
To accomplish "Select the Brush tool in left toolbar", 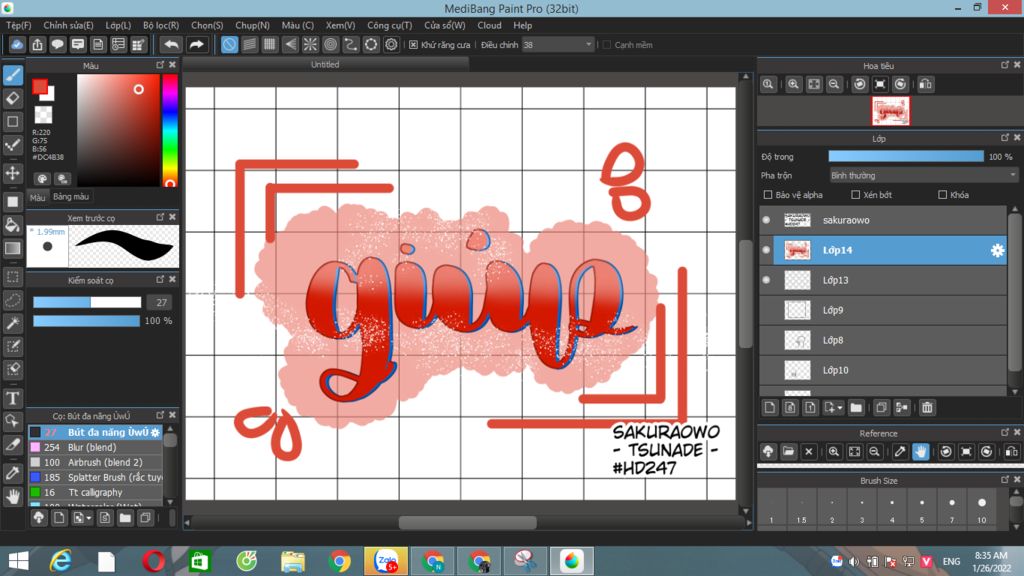I will pos(13,75).
